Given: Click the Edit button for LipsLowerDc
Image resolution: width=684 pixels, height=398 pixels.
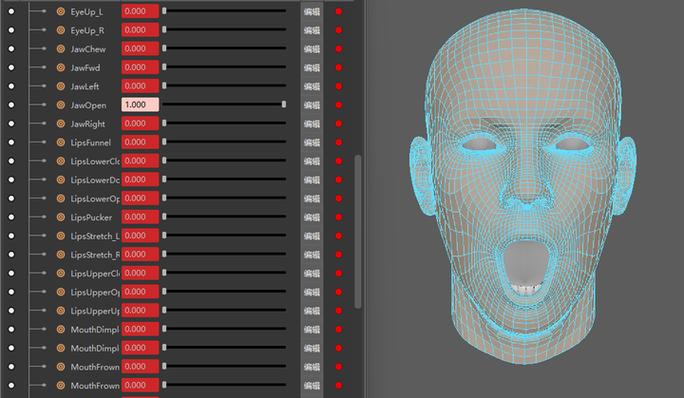Looking at the screenshot, I should pyautogui.click(x=311, y=180).
